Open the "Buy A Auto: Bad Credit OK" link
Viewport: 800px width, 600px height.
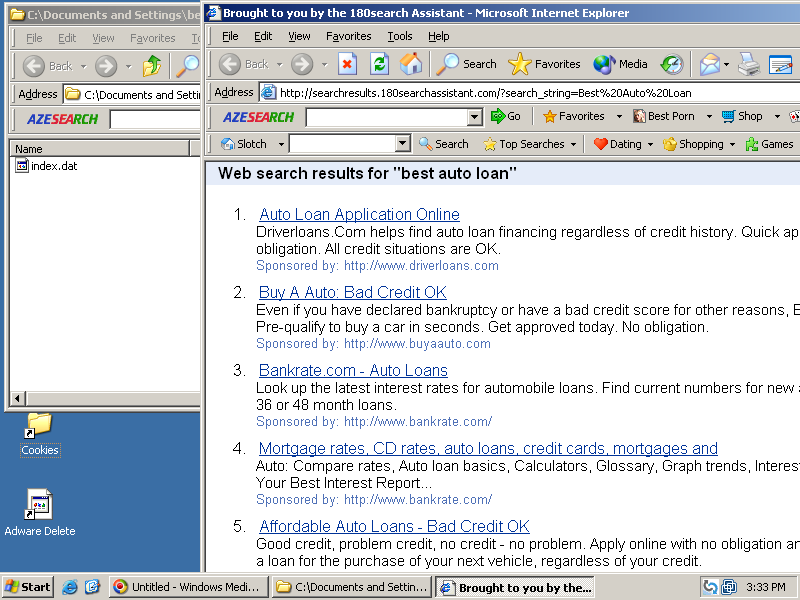pos(353,292)
